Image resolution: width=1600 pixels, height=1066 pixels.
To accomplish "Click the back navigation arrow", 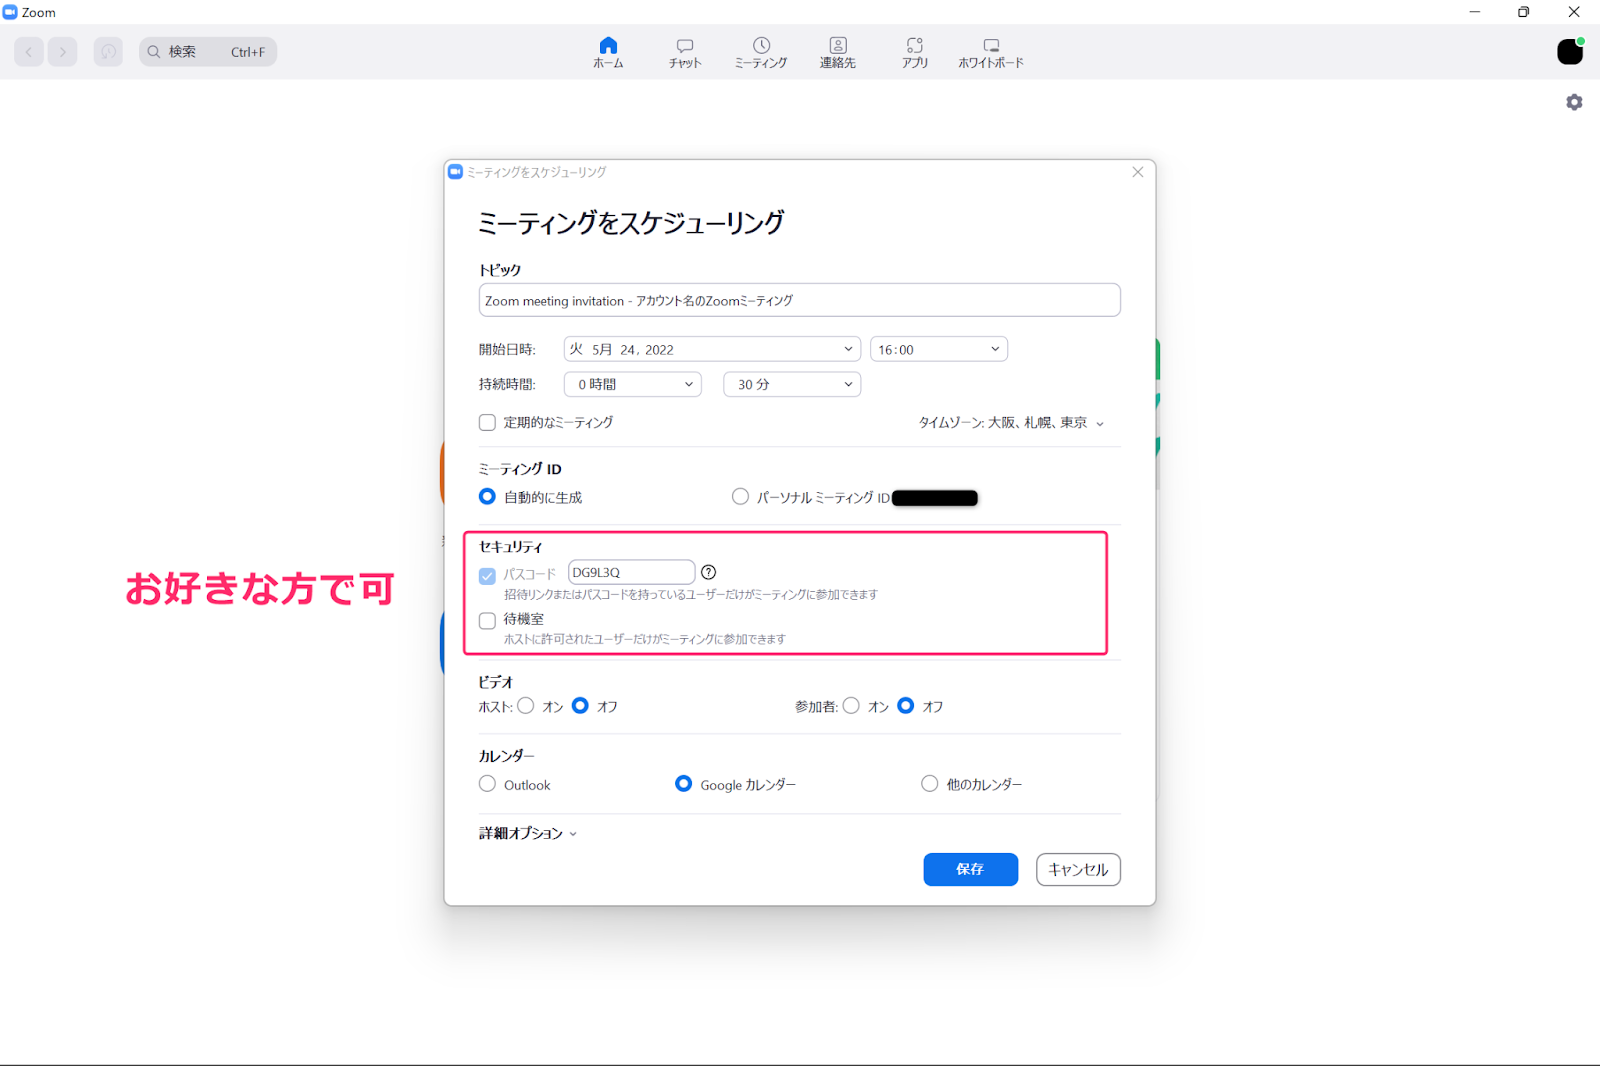I will 29,52.
